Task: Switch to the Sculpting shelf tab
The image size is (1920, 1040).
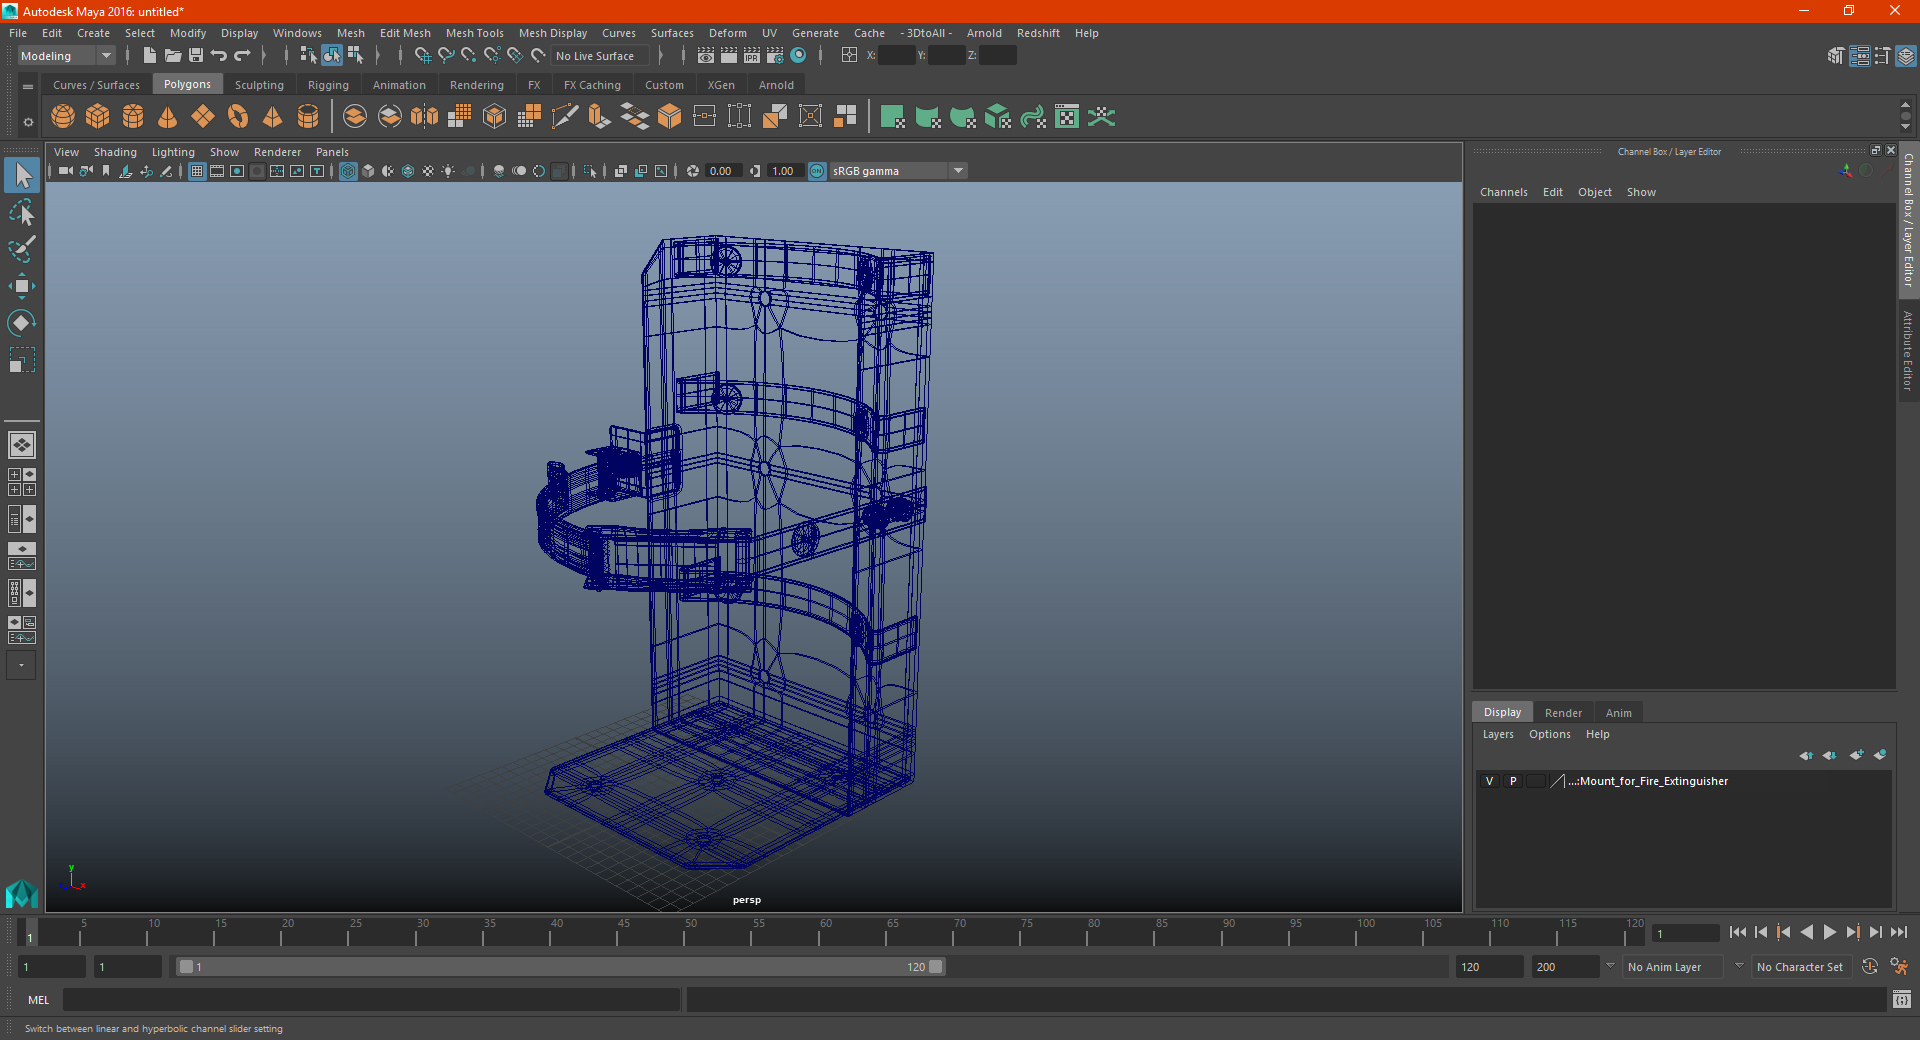Action: click(259, 85)
